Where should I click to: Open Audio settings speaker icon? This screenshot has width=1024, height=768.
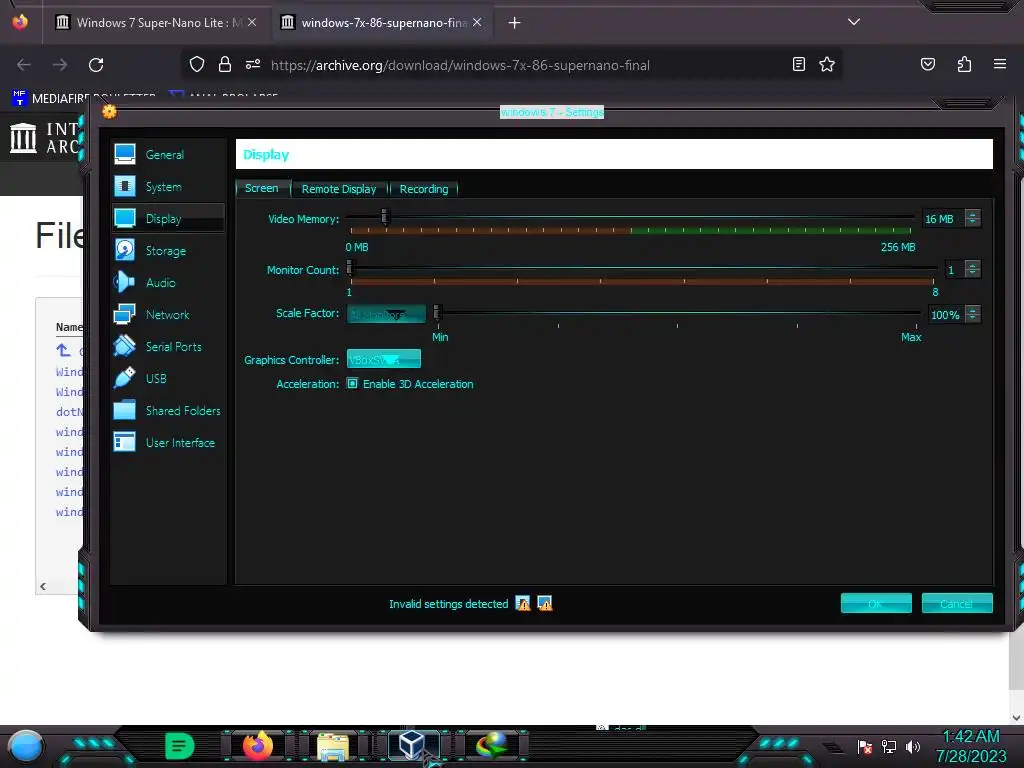[125, 282]
